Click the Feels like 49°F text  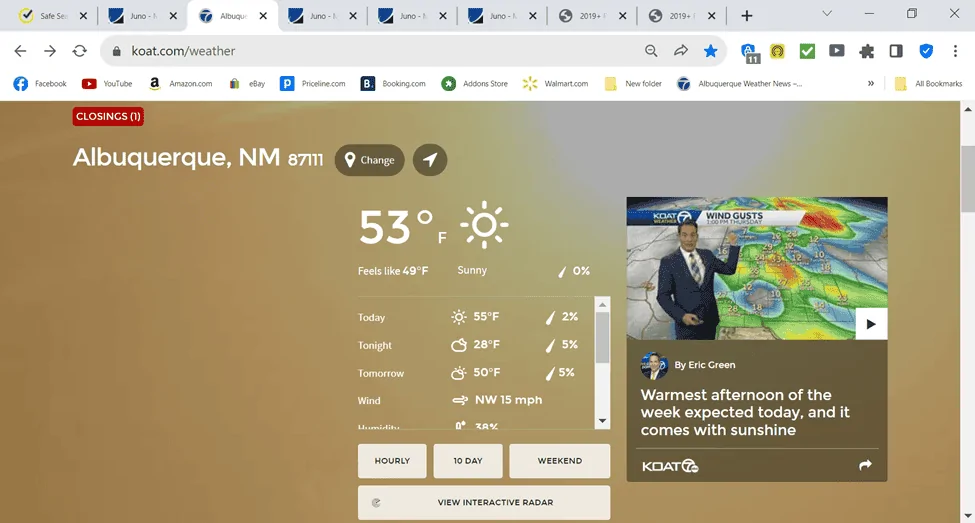393,271
